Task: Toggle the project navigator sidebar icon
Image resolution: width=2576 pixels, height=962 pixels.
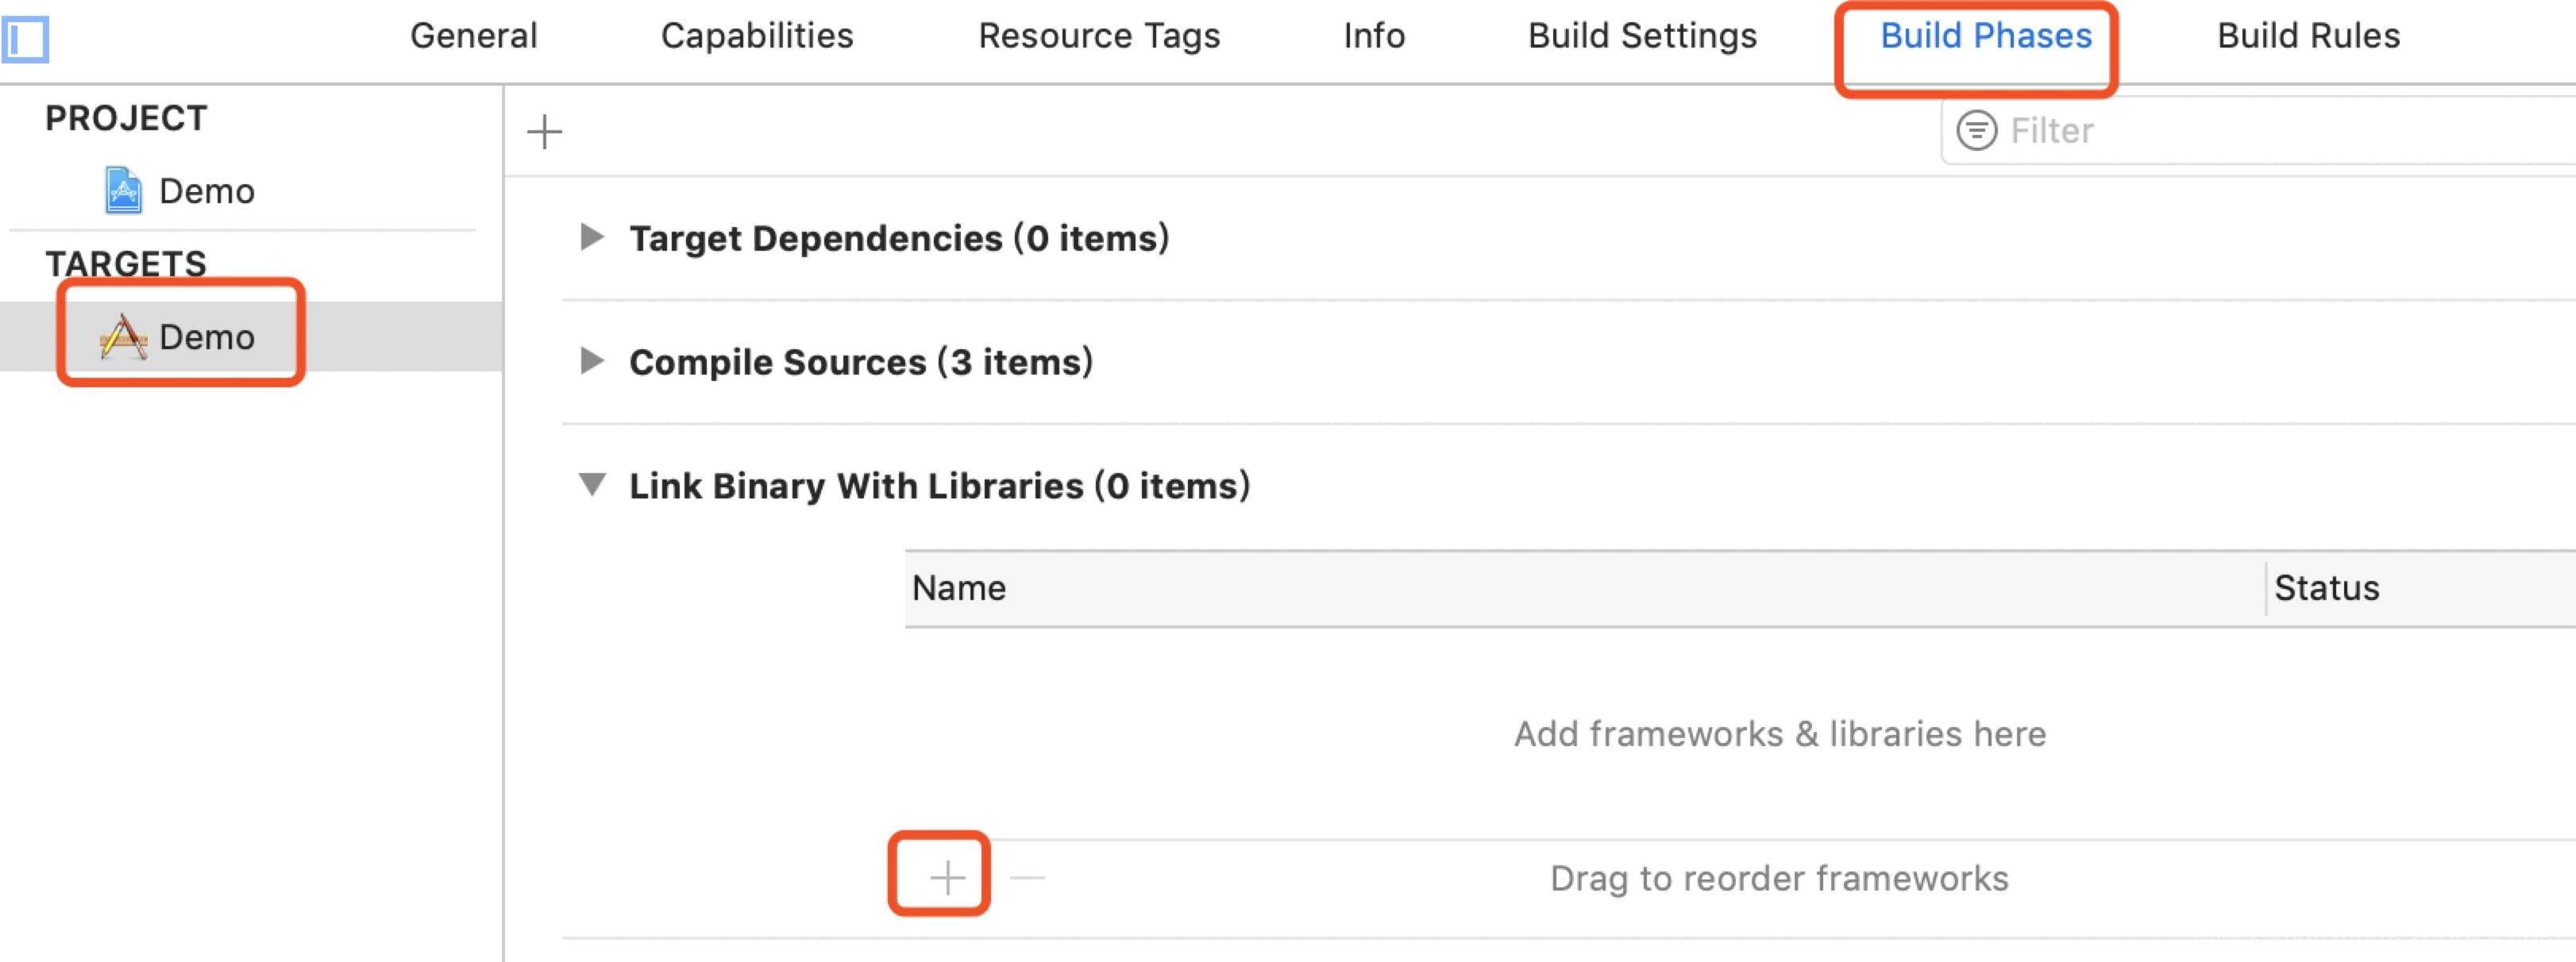Action: coord(24,39)
